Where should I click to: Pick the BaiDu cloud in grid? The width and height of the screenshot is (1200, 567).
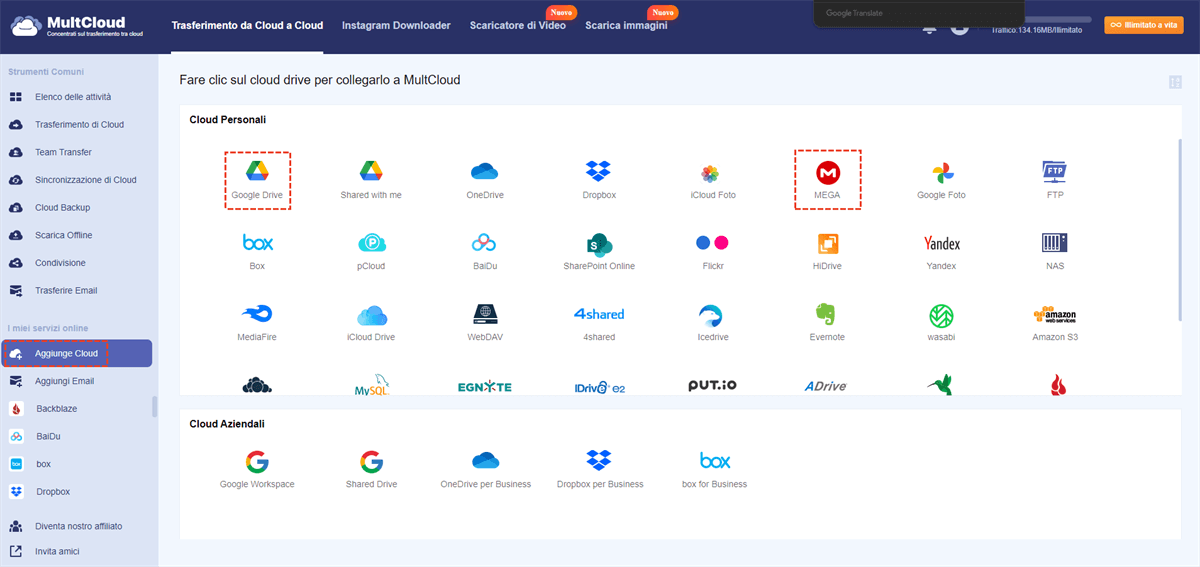(x=485, y=243)
